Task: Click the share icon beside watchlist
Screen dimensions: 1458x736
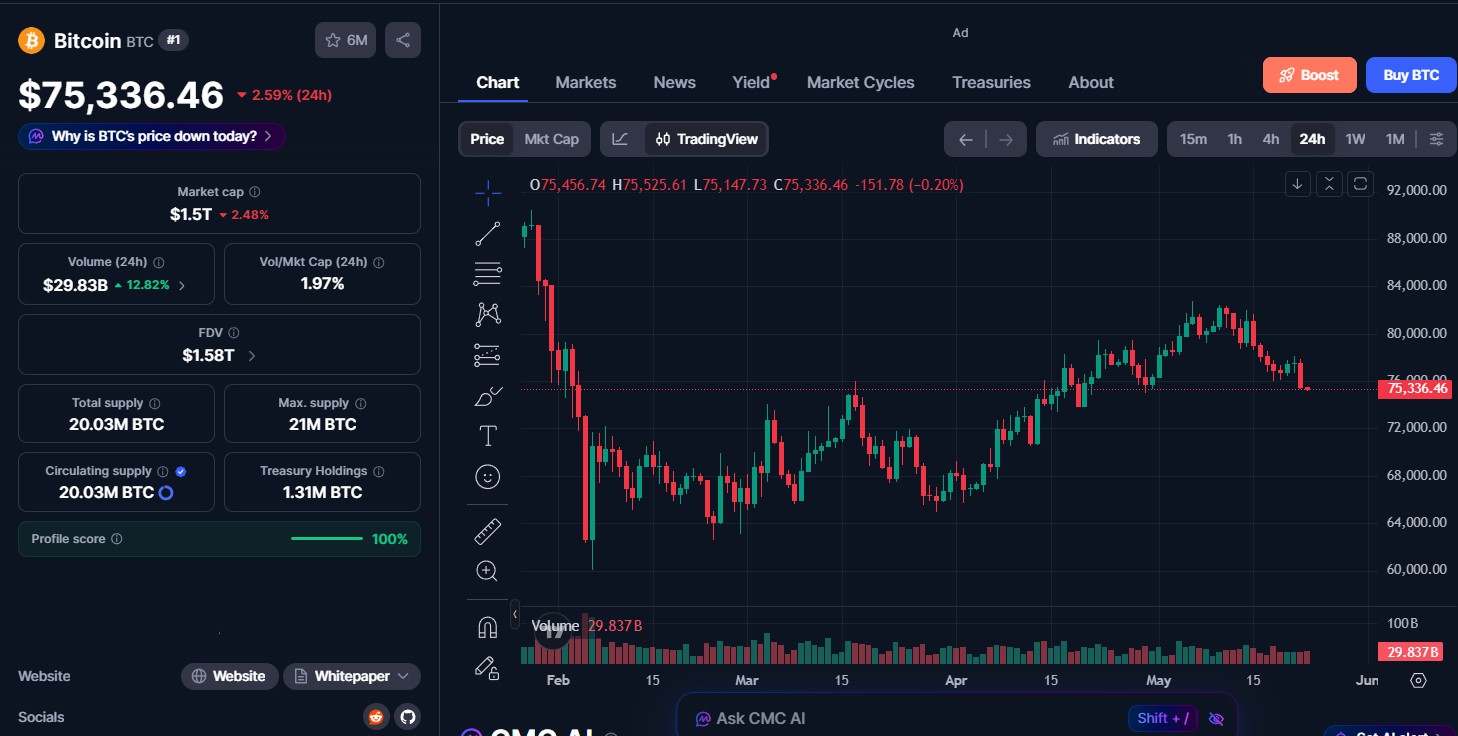Action: click(403, 40)
